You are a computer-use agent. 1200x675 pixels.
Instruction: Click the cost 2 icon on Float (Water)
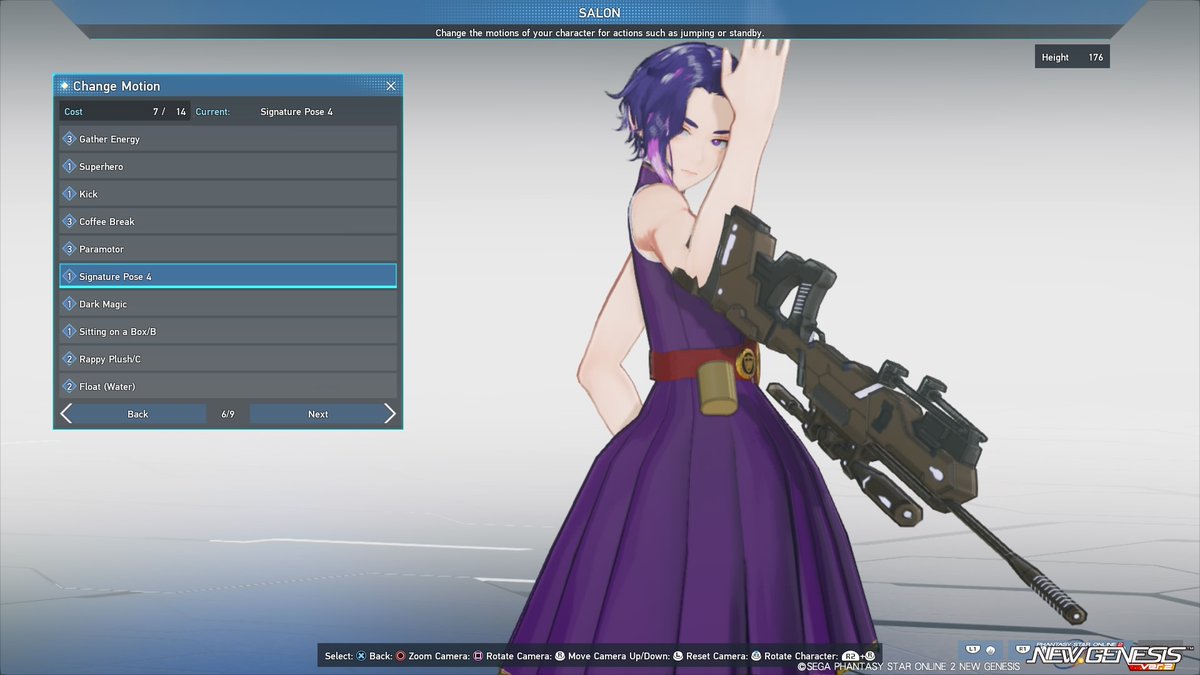click(70, 386)
